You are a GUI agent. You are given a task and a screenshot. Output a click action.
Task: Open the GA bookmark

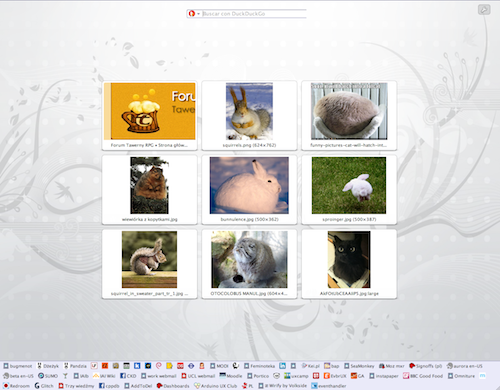click(357, 376)
